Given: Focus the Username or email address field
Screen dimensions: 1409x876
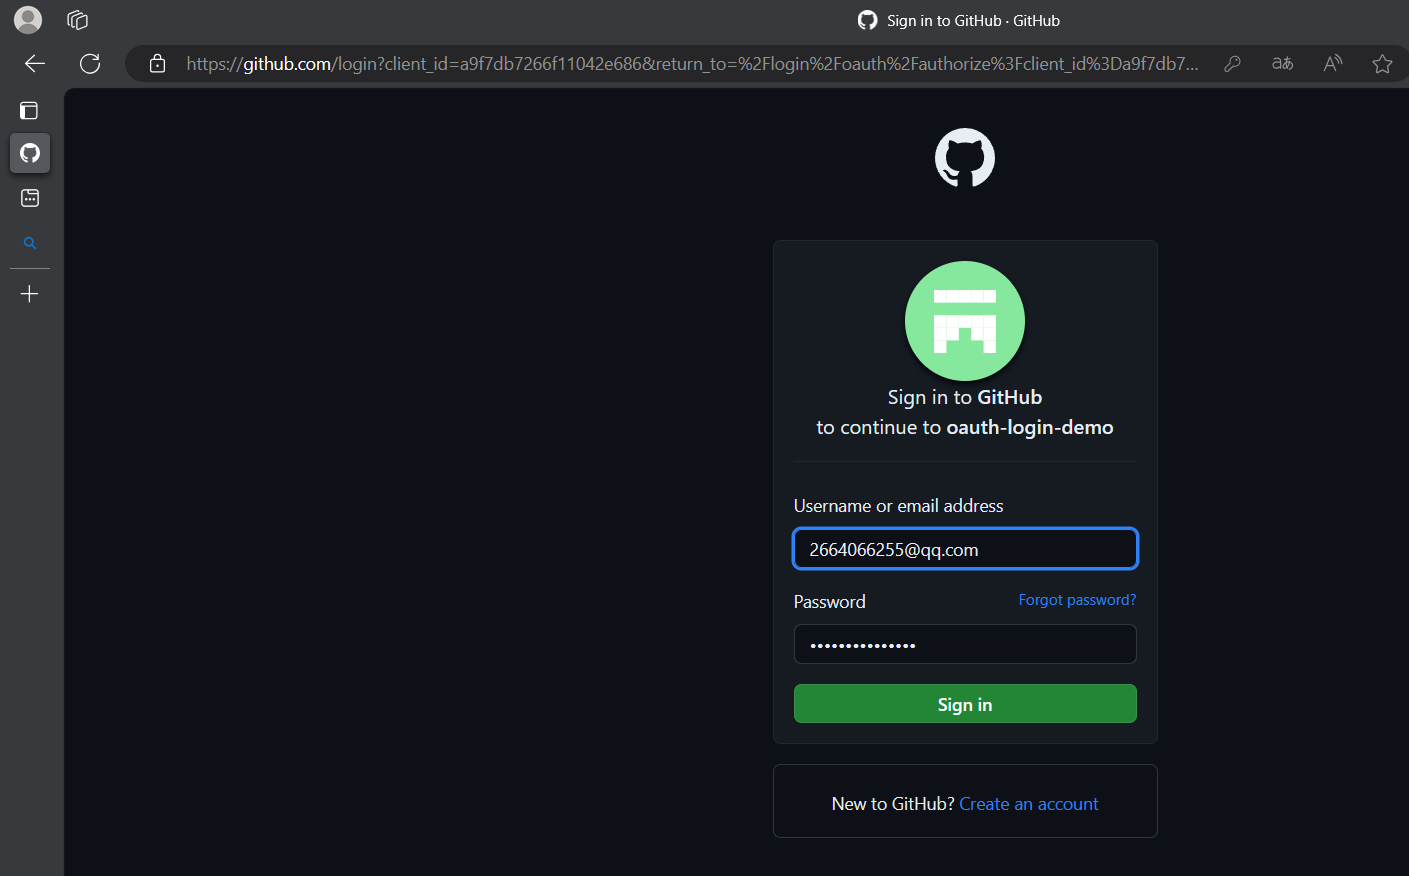Looking at the screenshot, I should pos(964,549).
